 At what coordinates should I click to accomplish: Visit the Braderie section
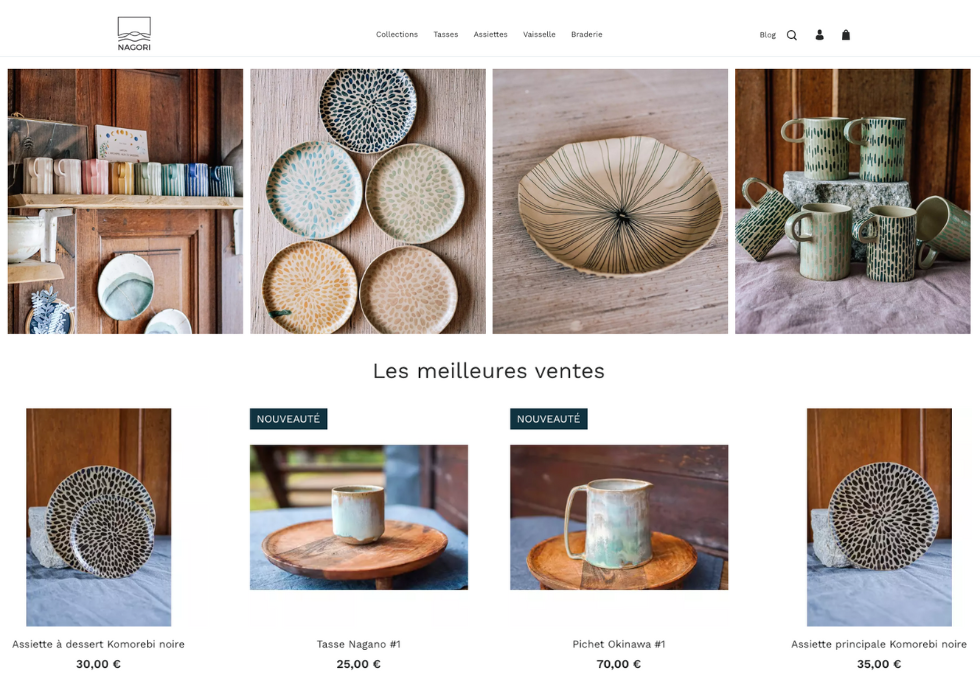click(x=586, y=34)
